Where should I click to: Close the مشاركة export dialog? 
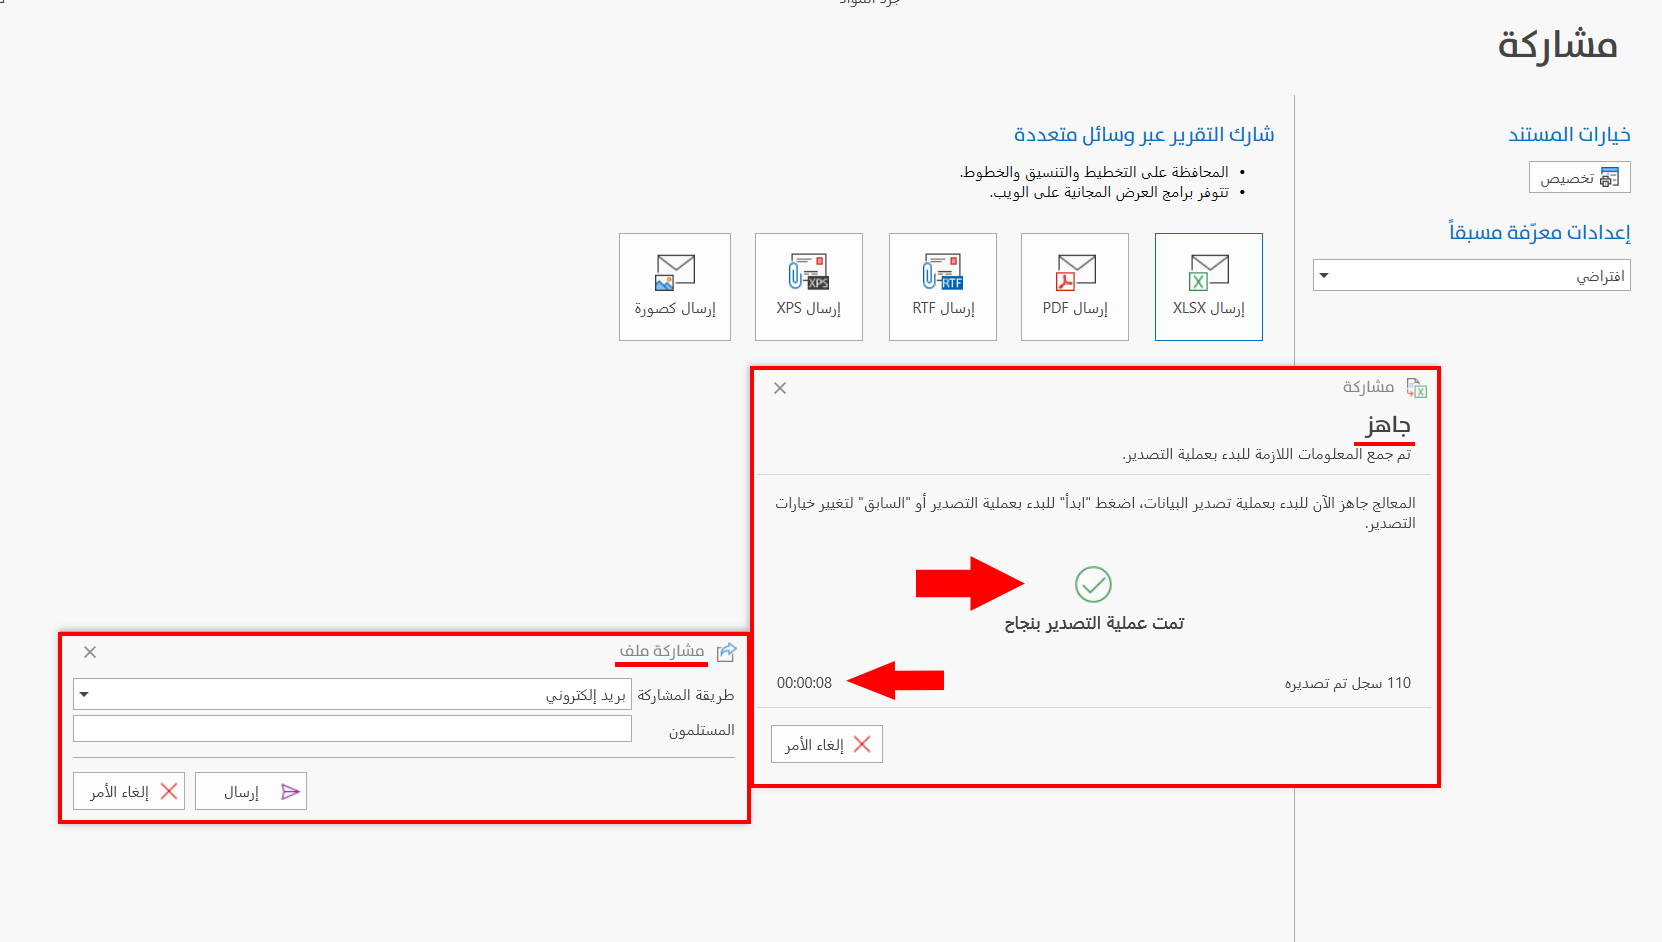780,388
